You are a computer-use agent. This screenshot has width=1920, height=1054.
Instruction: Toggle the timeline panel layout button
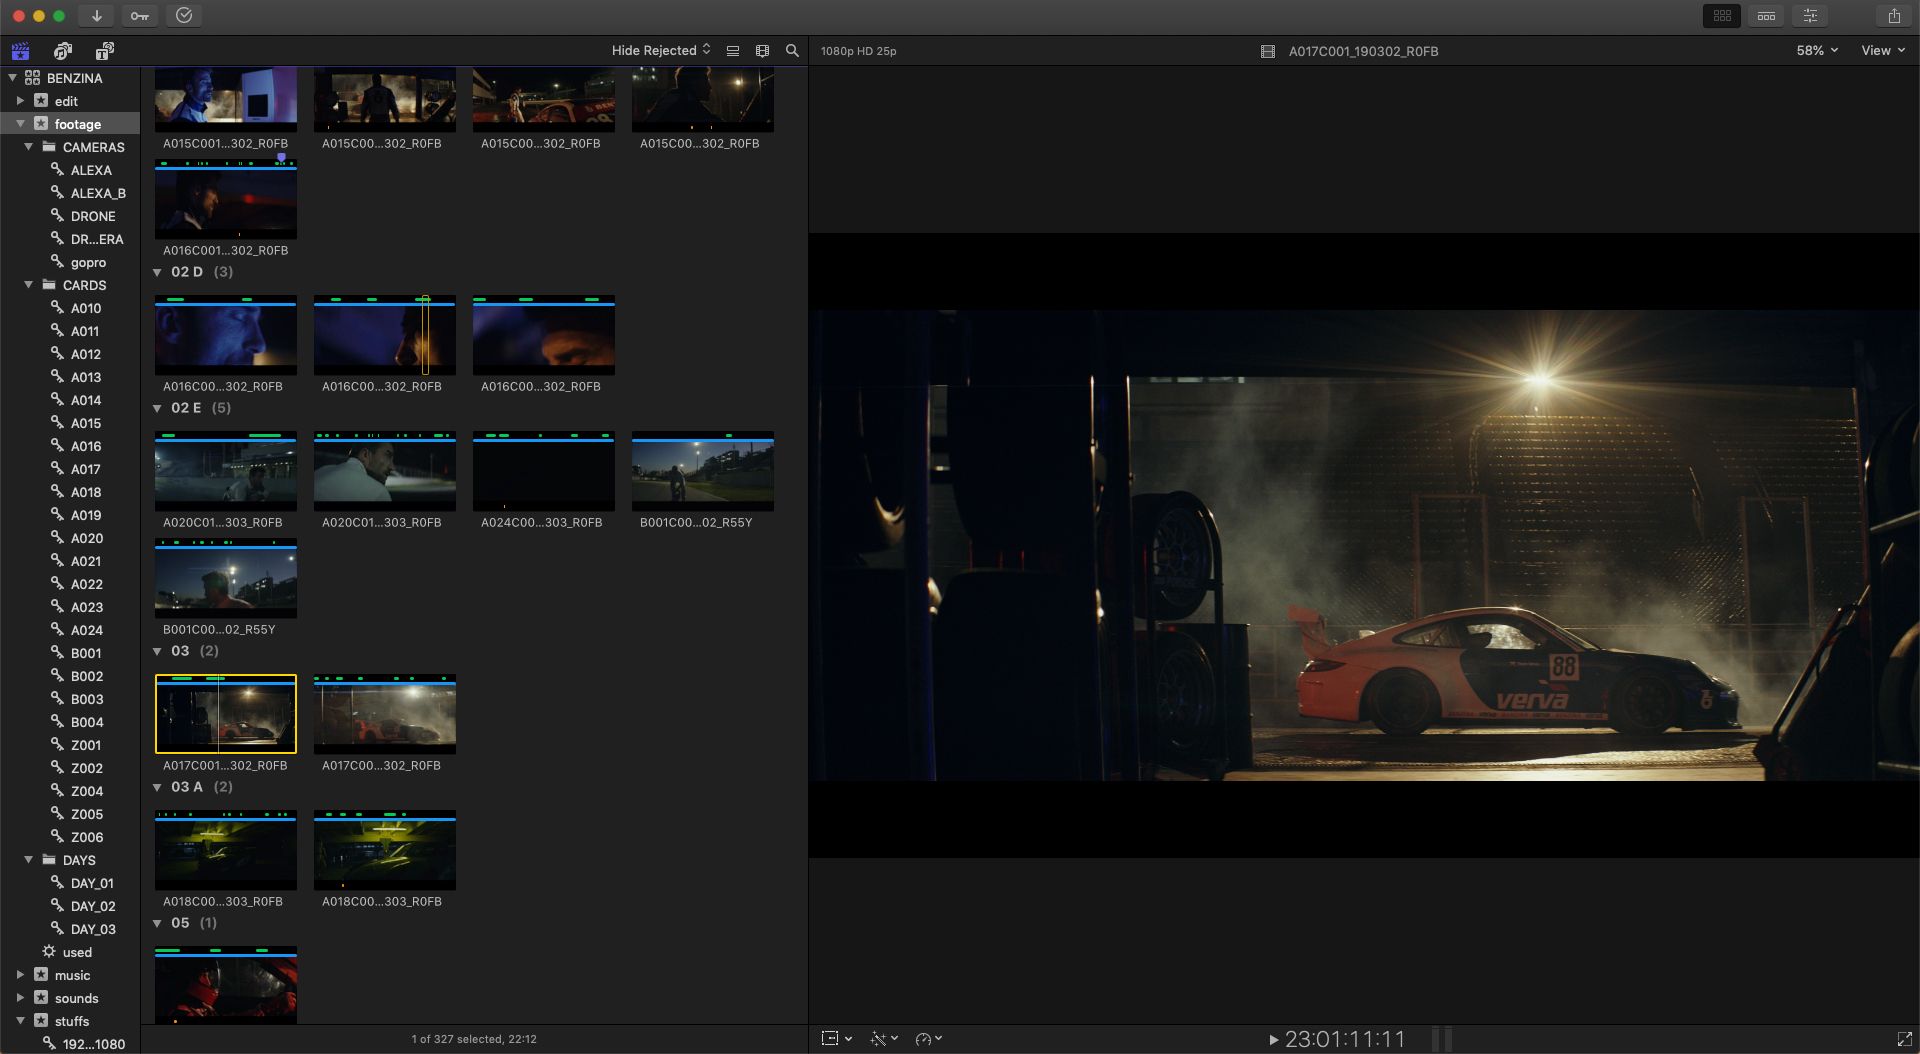[1767, 16]
